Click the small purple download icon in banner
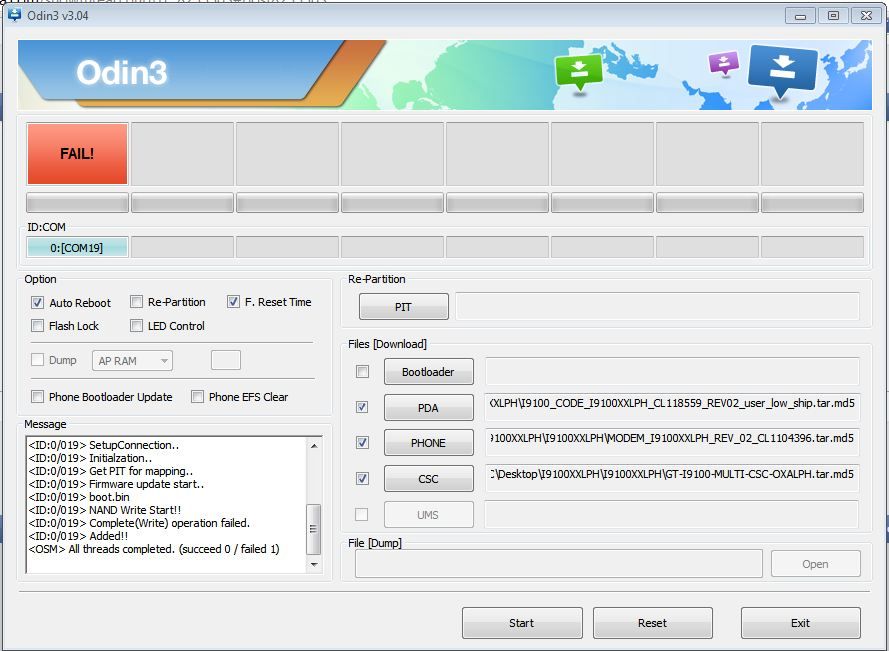 pyautogui.click(x=723, y=63)
